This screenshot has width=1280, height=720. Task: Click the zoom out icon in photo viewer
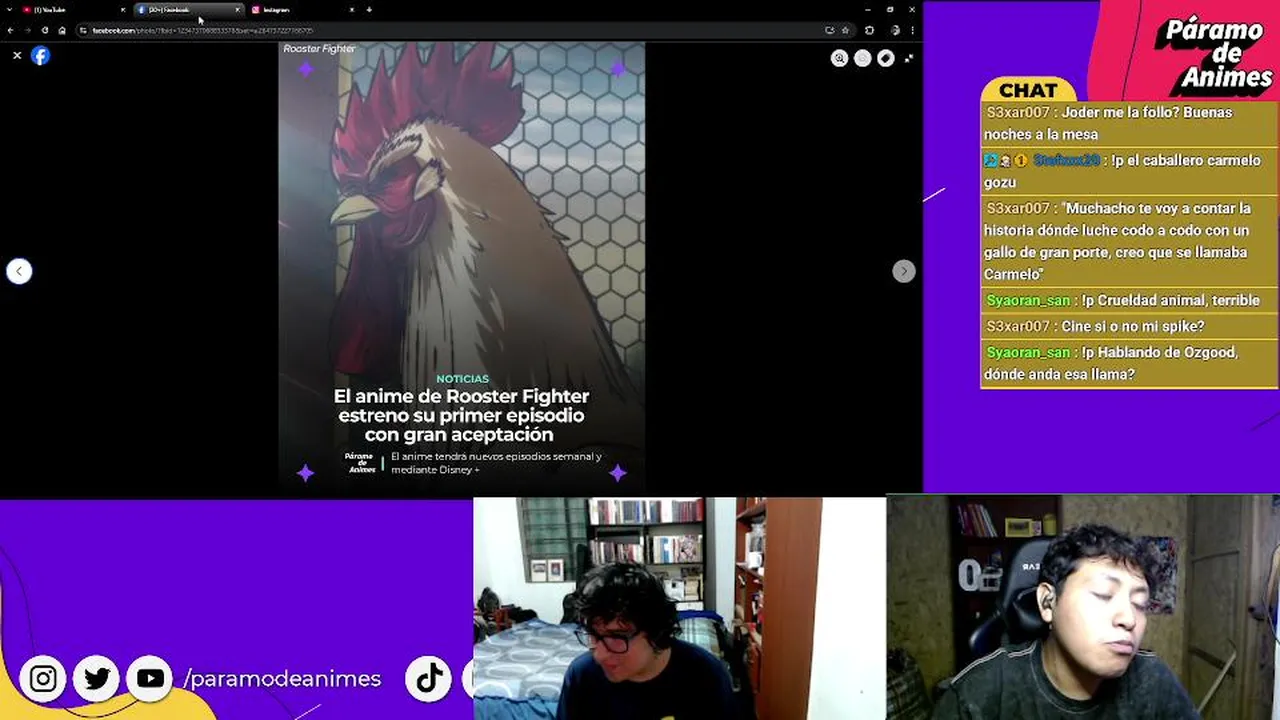pyautogui.click(x=862, y=58)
